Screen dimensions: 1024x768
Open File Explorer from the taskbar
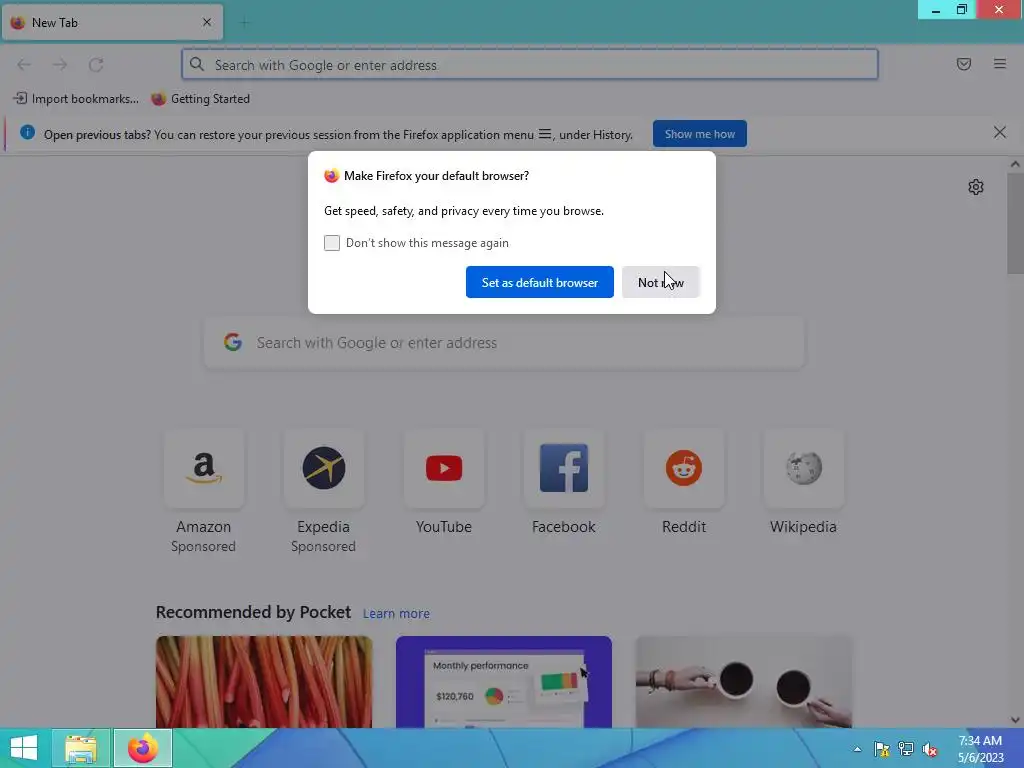click(x=81, y=748)
